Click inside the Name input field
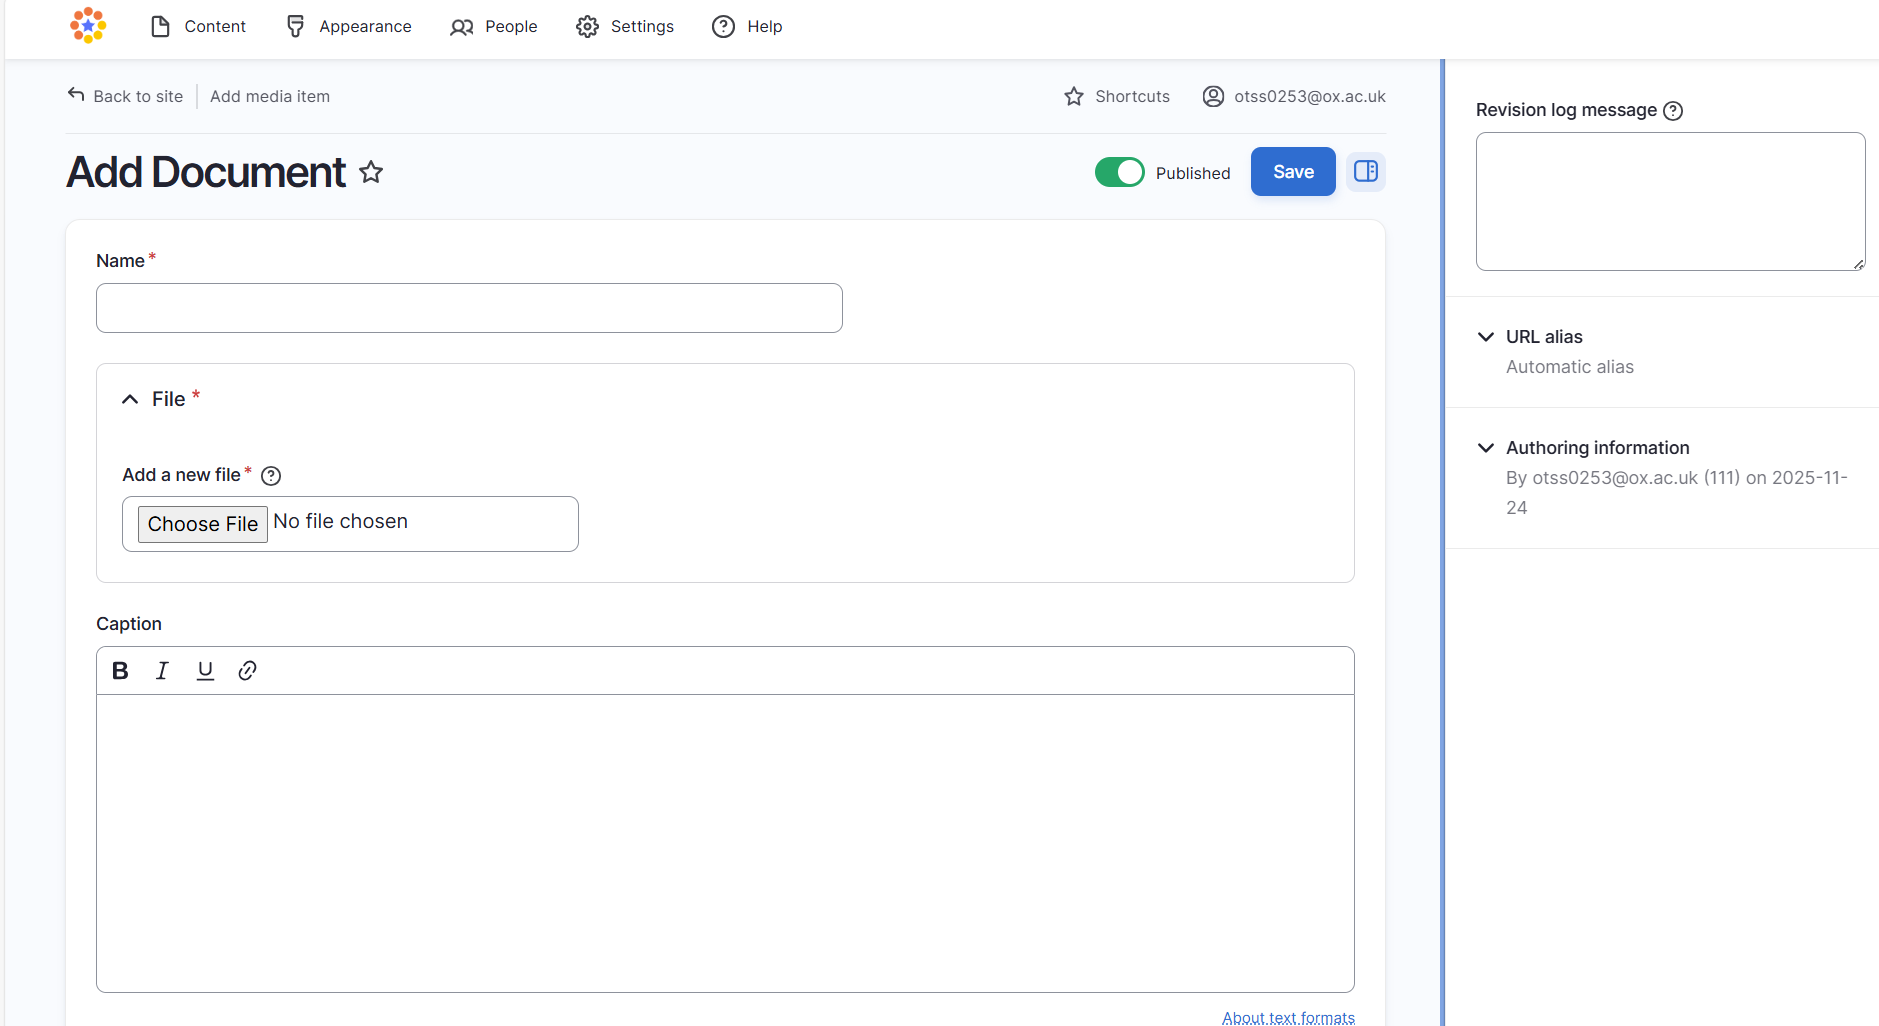Viewport: 1879px width, 1026px height. point(468,308)
